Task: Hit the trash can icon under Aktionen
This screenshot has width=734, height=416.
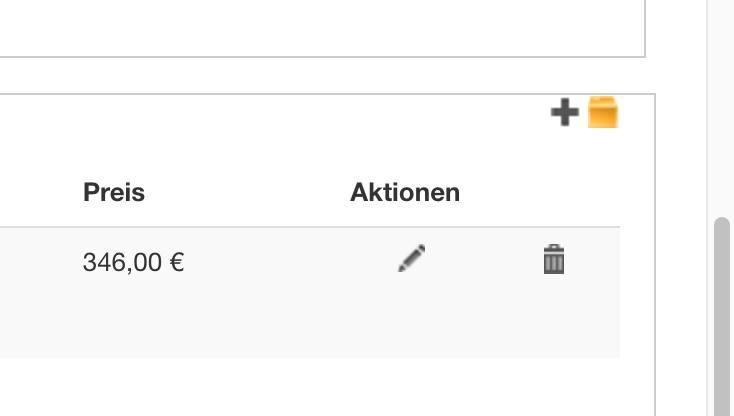Action: pyautogui.click(x=553, y=259)
